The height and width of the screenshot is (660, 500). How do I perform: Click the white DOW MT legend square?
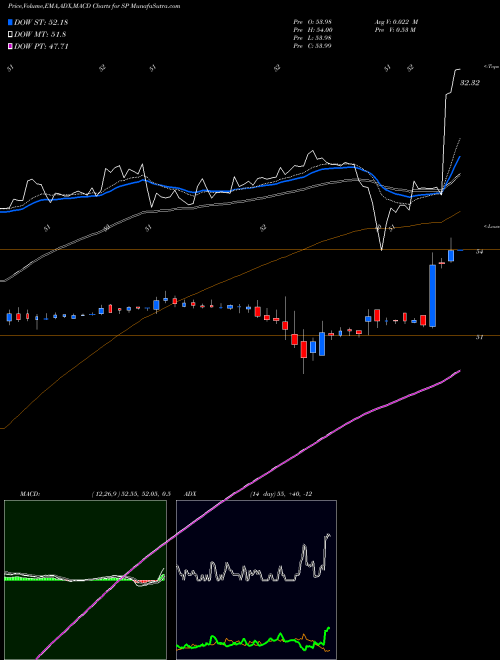[x=11, y=35]
